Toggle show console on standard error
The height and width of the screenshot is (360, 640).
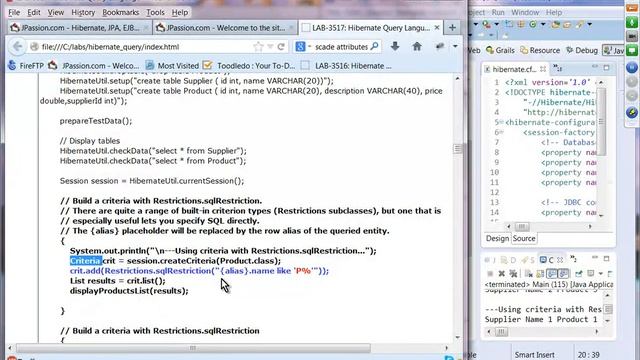(x=564, y=273)
